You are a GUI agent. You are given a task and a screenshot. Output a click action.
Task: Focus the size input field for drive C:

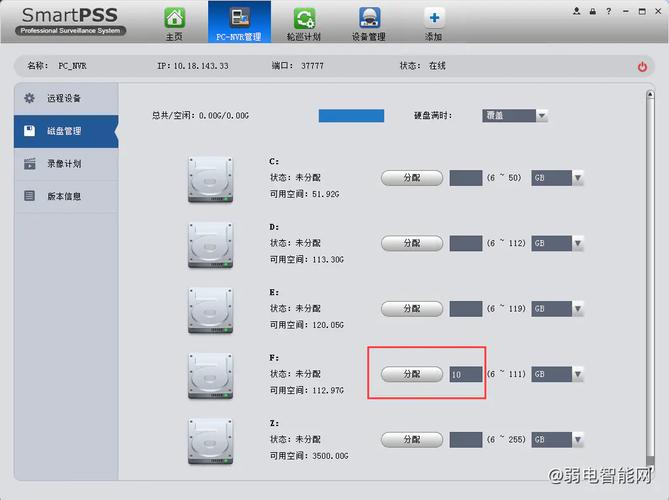click(466, 178)
